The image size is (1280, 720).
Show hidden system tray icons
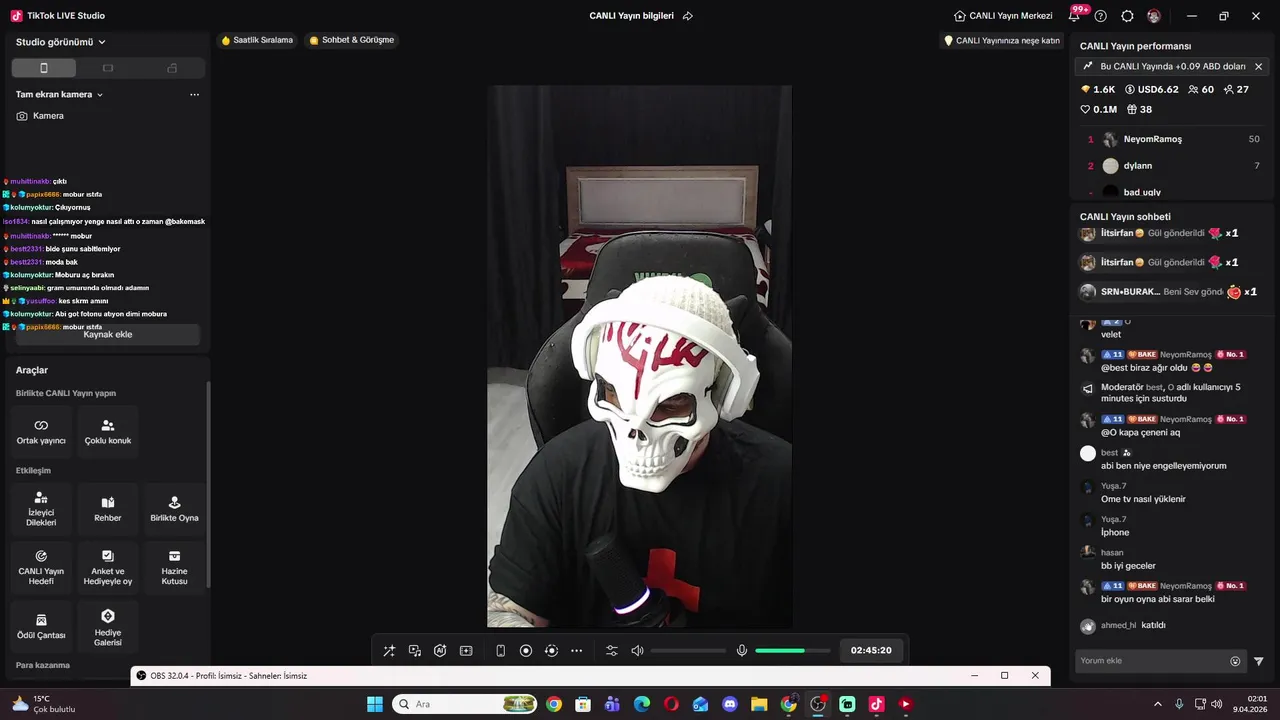(1158, 704)
